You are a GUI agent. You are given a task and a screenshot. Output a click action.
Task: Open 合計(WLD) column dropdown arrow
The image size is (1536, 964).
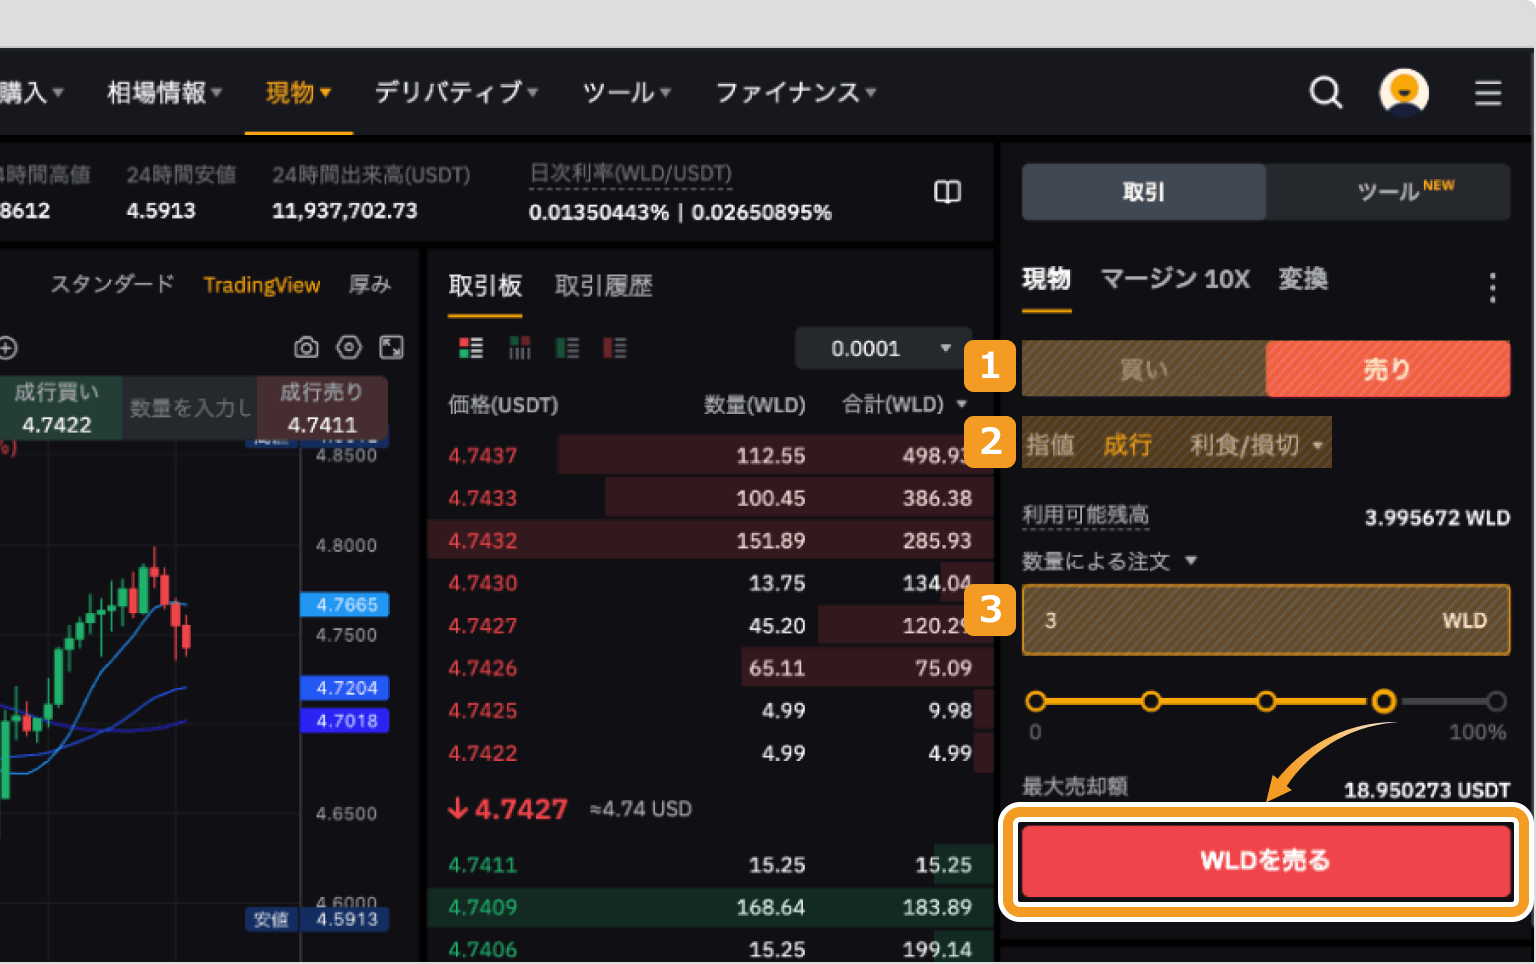click(x=962, y=404)
